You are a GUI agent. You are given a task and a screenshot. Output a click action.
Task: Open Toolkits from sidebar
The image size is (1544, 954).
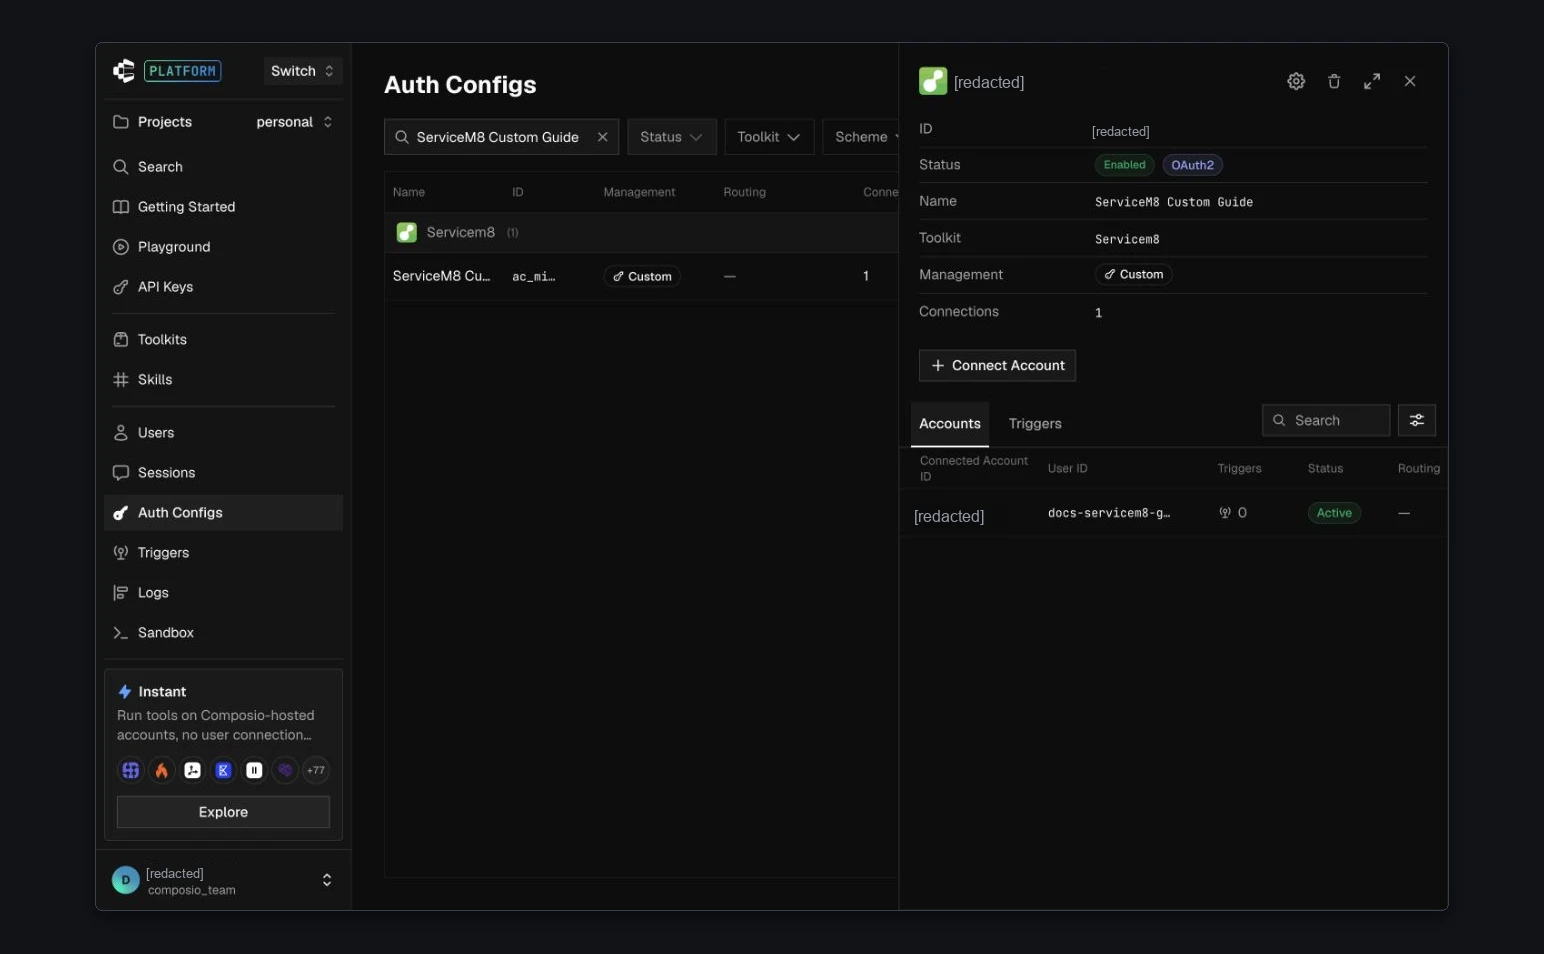click(x=223, y=340)
